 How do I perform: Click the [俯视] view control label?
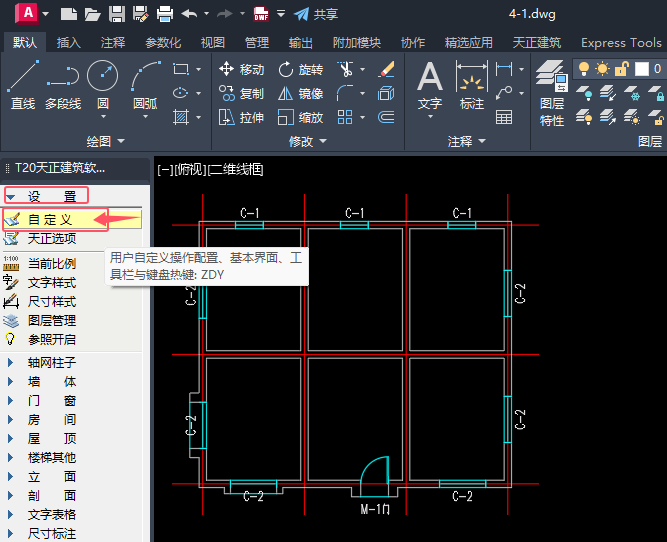tap(190, 169)
